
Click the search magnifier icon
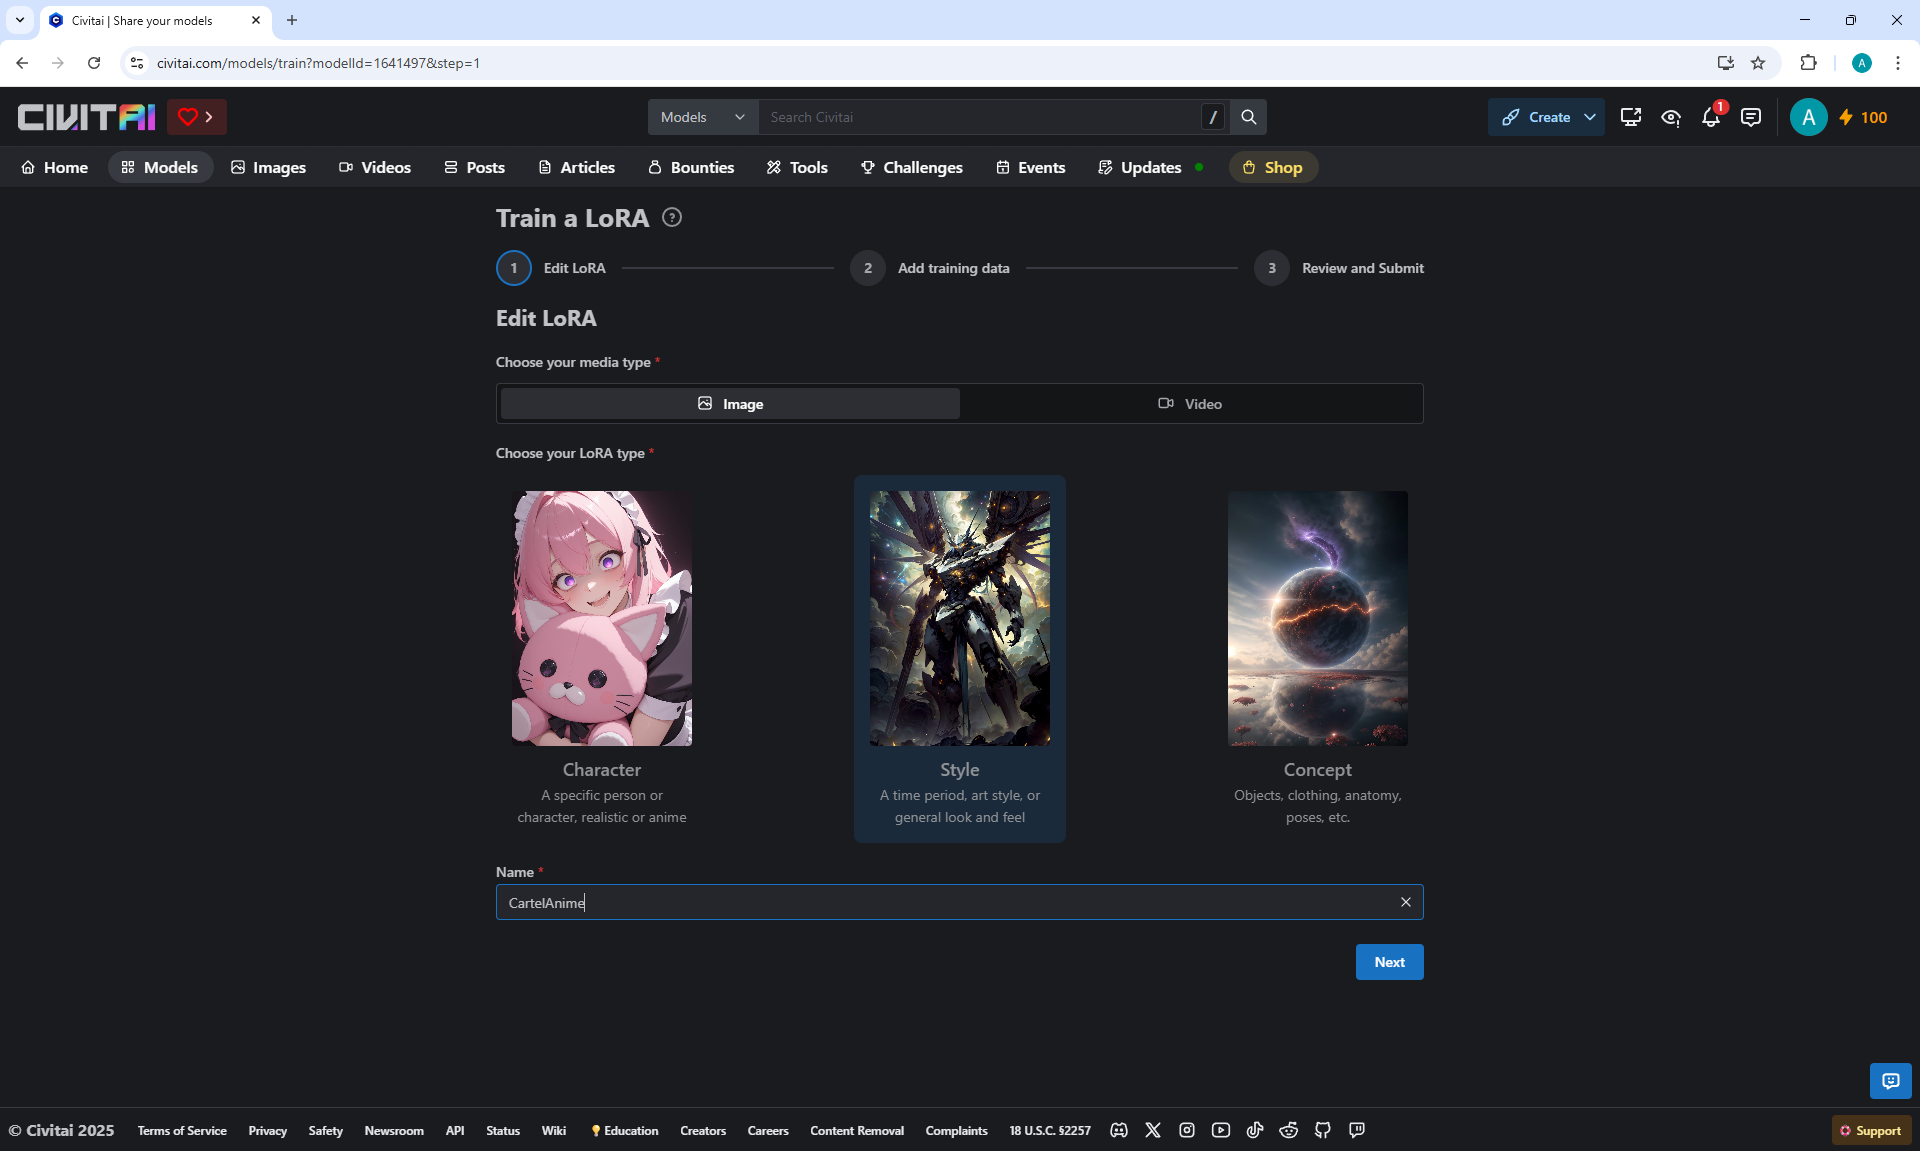coord(1248,117)
